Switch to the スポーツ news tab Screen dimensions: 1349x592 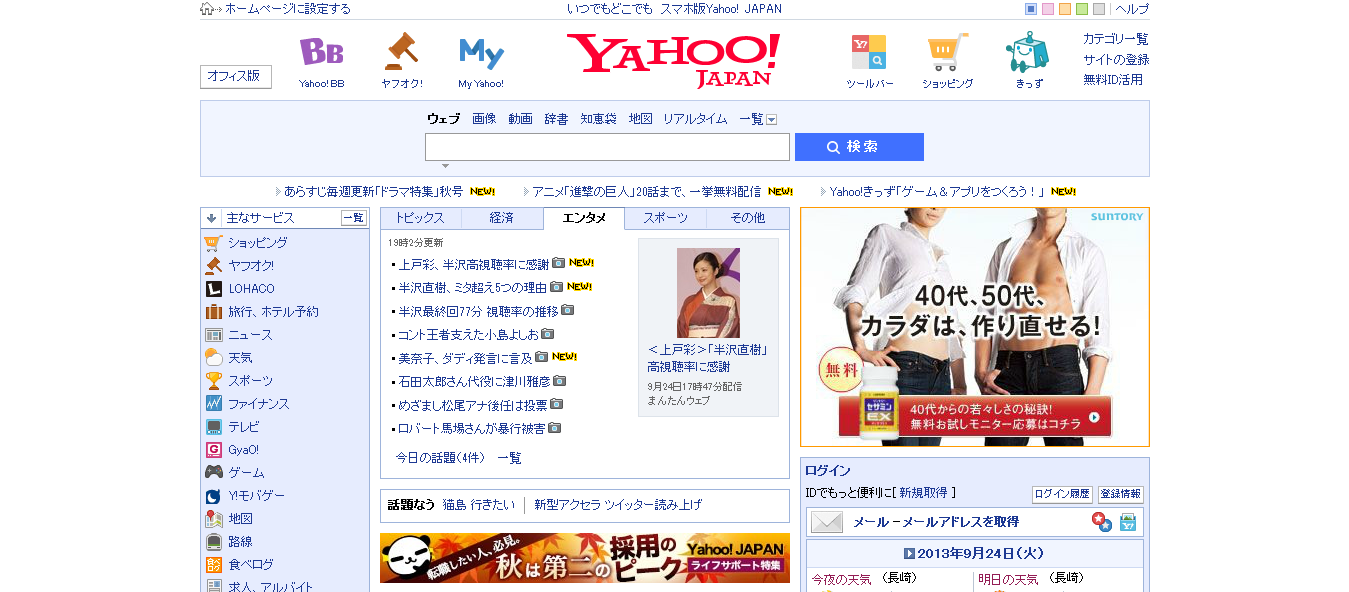pos(666,218)
